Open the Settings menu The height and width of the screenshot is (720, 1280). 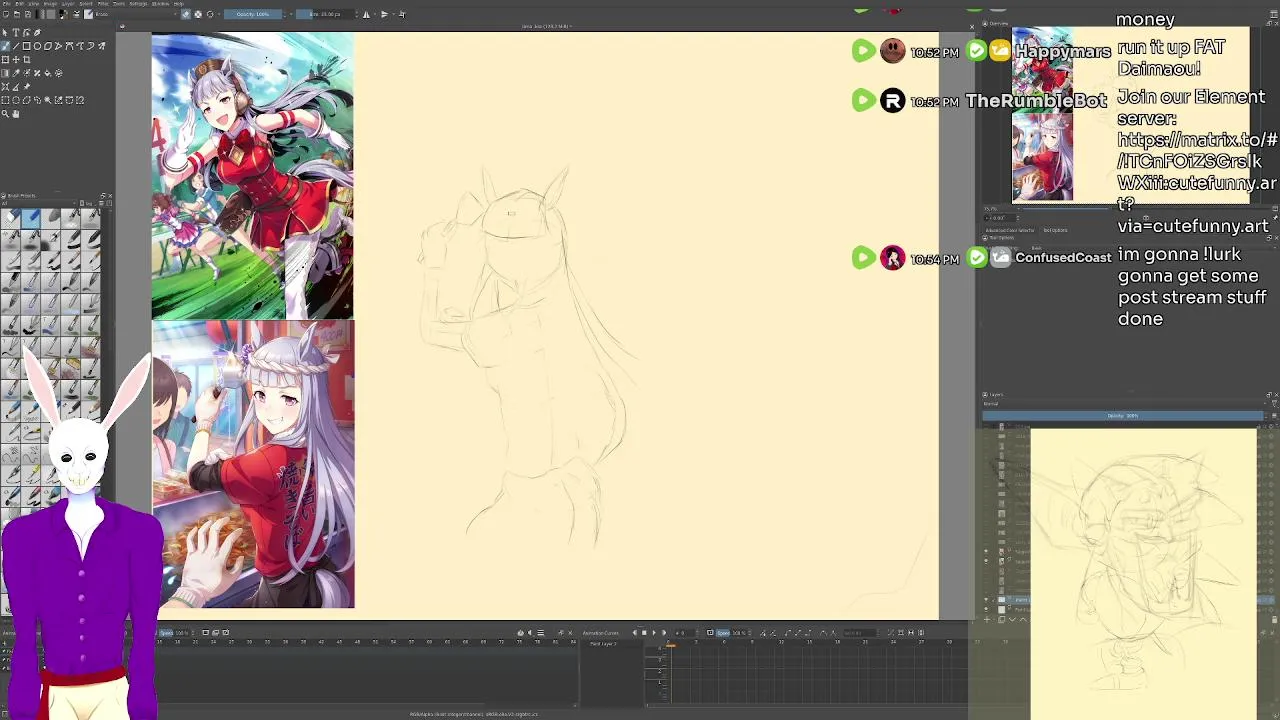tap(138, 4)
